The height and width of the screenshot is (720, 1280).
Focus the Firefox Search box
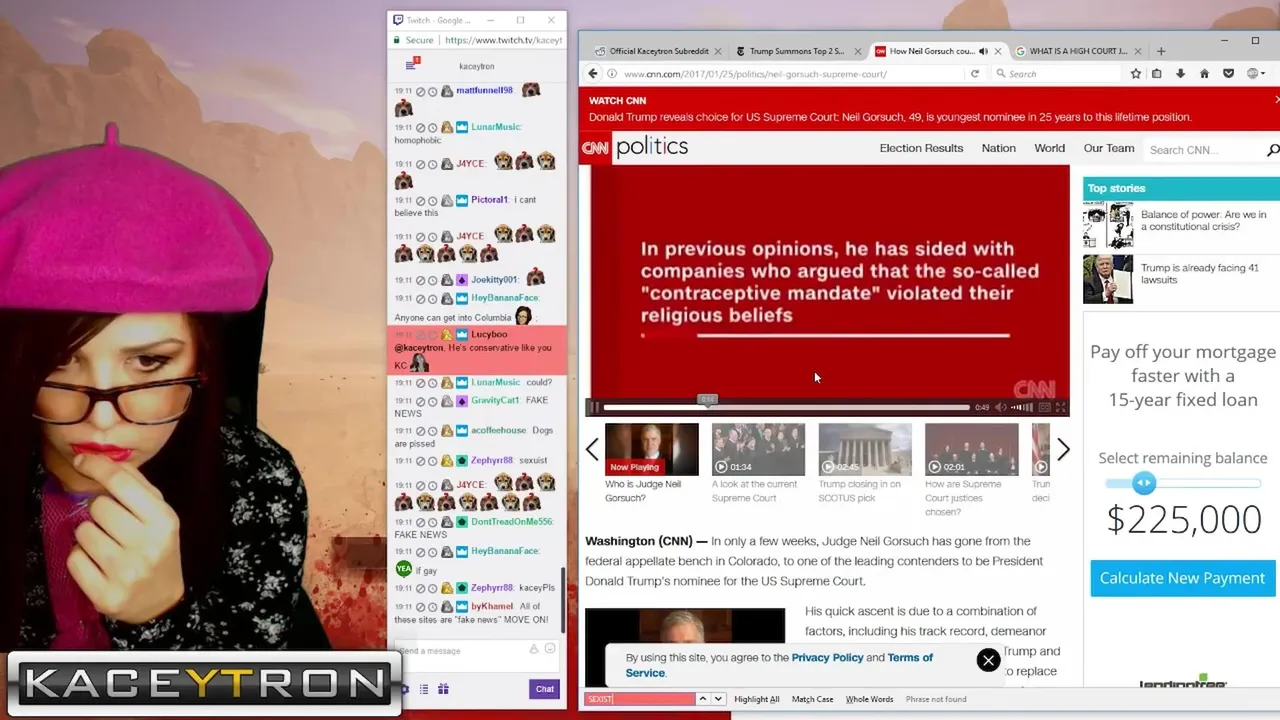1056,73
